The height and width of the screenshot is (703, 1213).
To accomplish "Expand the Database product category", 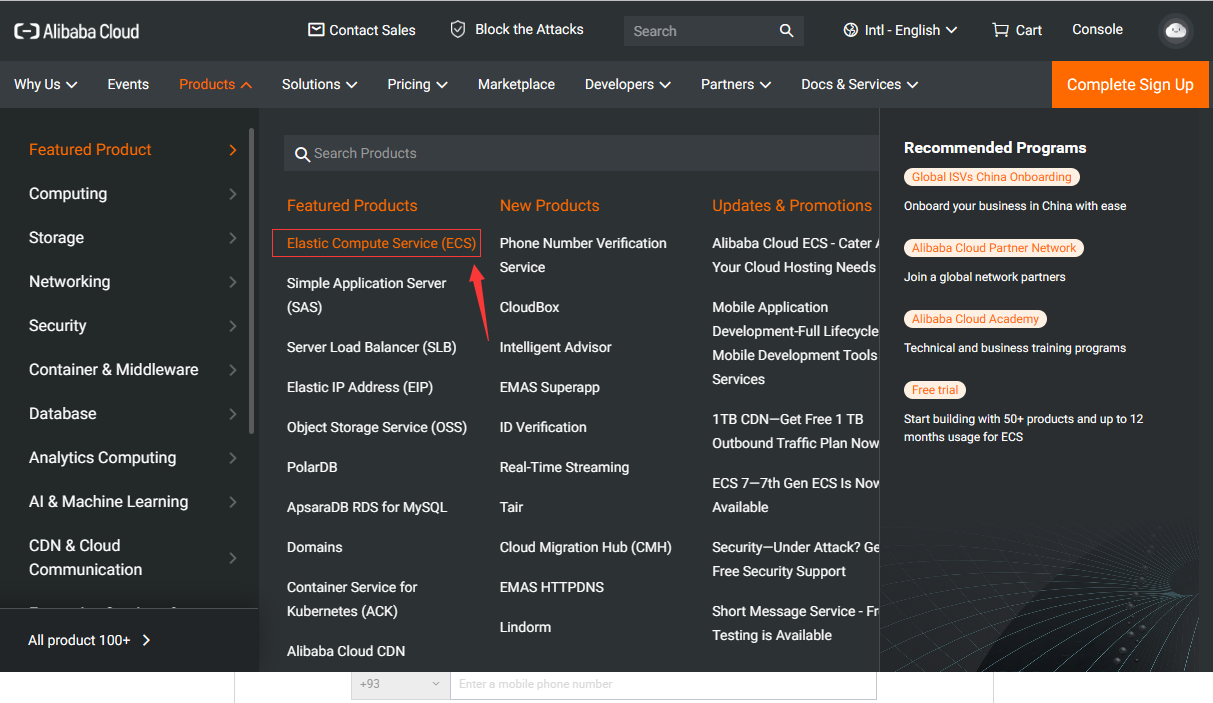I will (x=133, y=414).
